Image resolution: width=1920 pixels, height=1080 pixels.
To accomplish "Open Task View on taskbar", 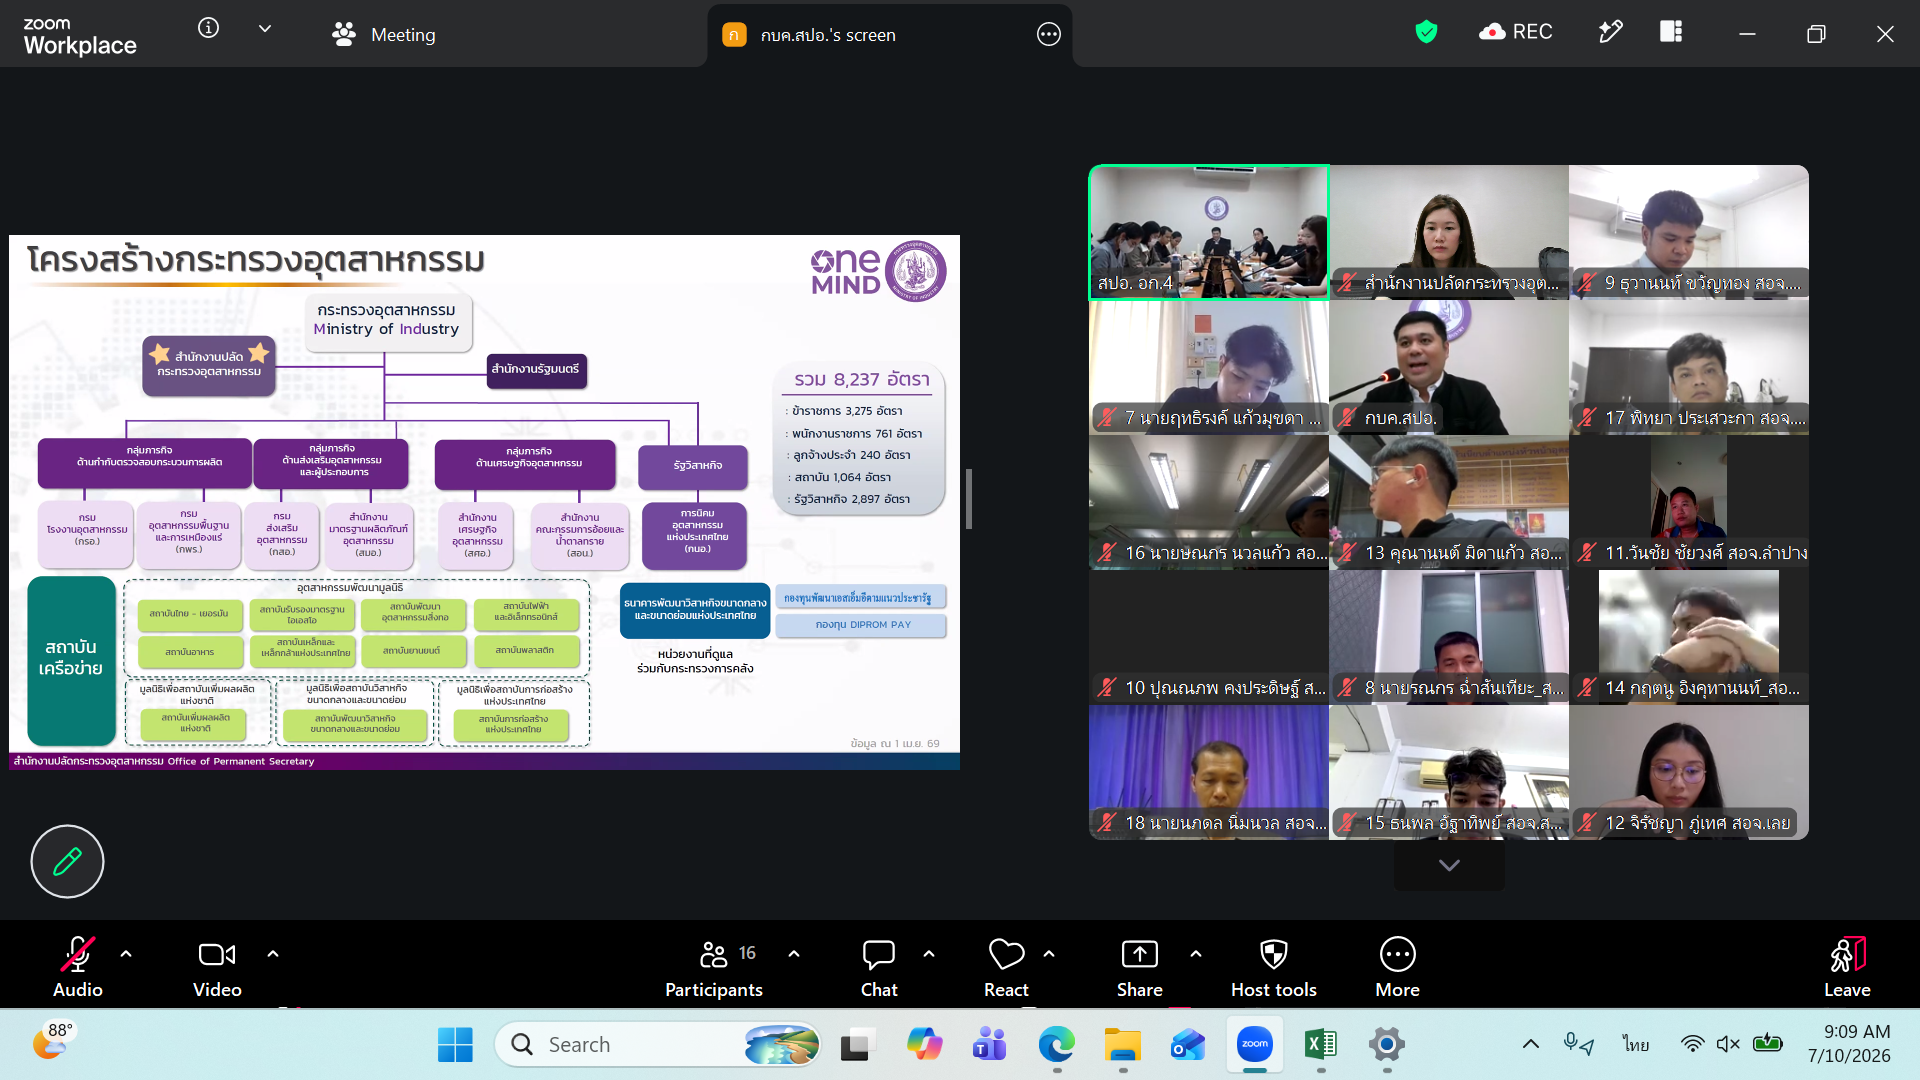I will (x=857, y=1045).
